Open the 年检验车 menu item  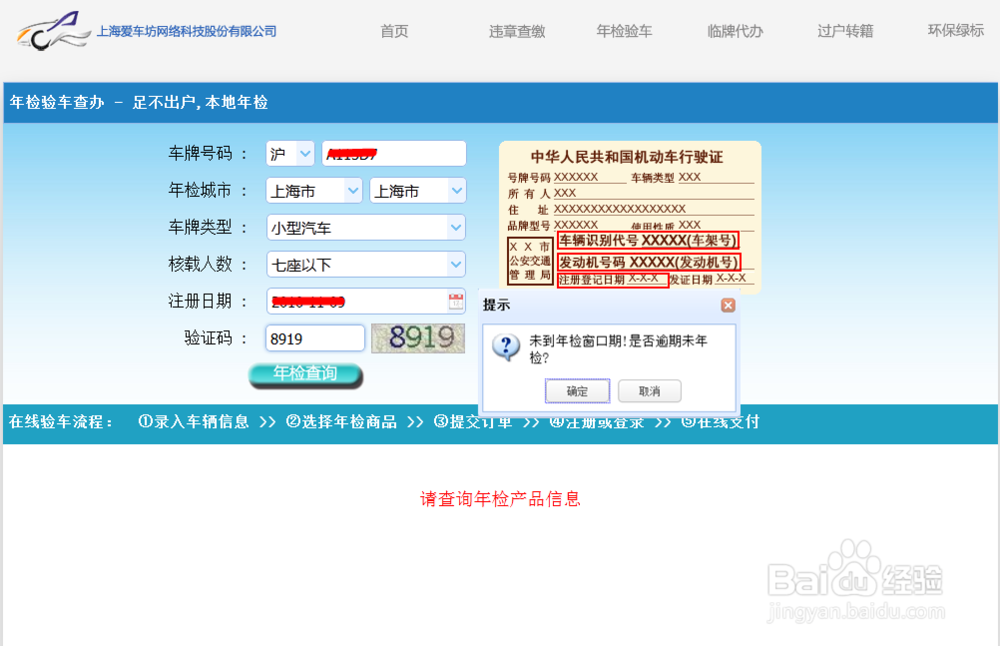(x=624, y=31)
